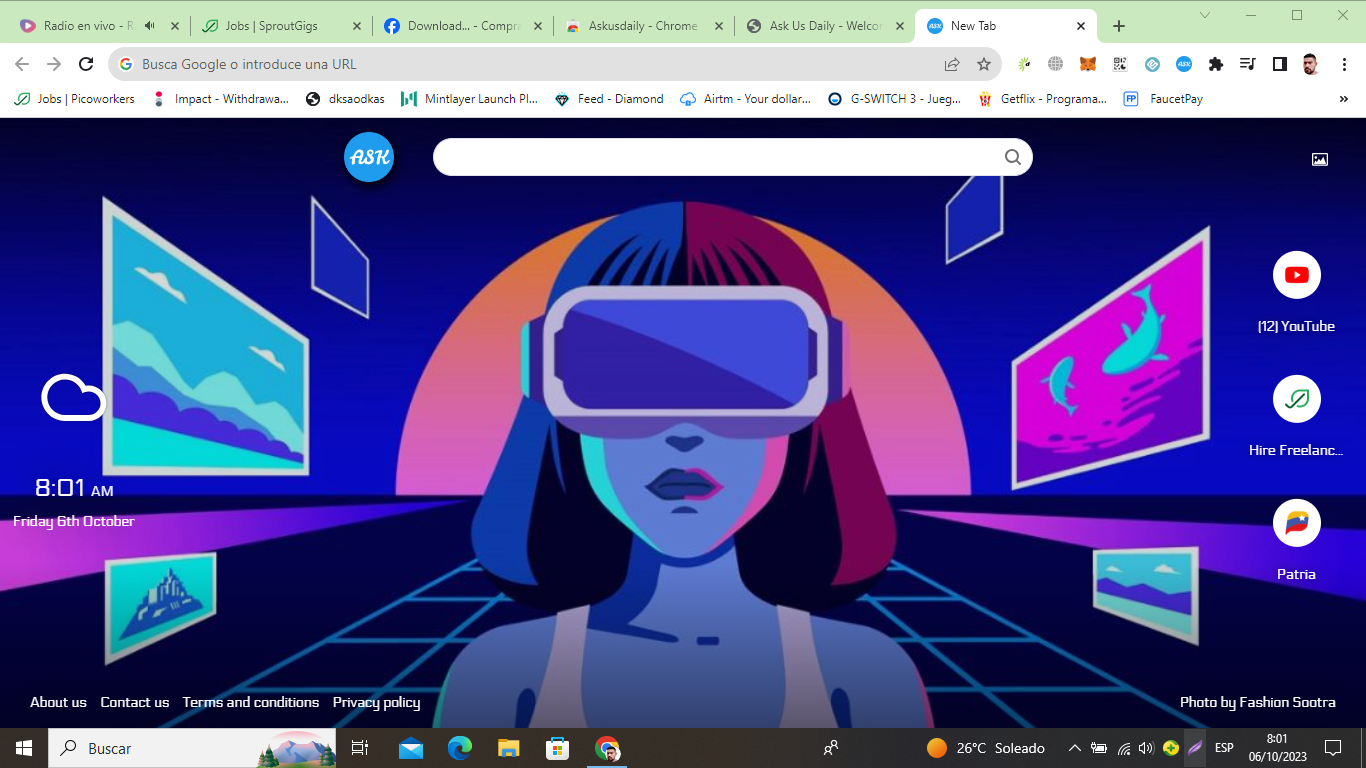The width and height of the screenshot is (1366, 768).
Task: Expand the hidden bookmarks overflow chevron
Action: coord(1343,99)
